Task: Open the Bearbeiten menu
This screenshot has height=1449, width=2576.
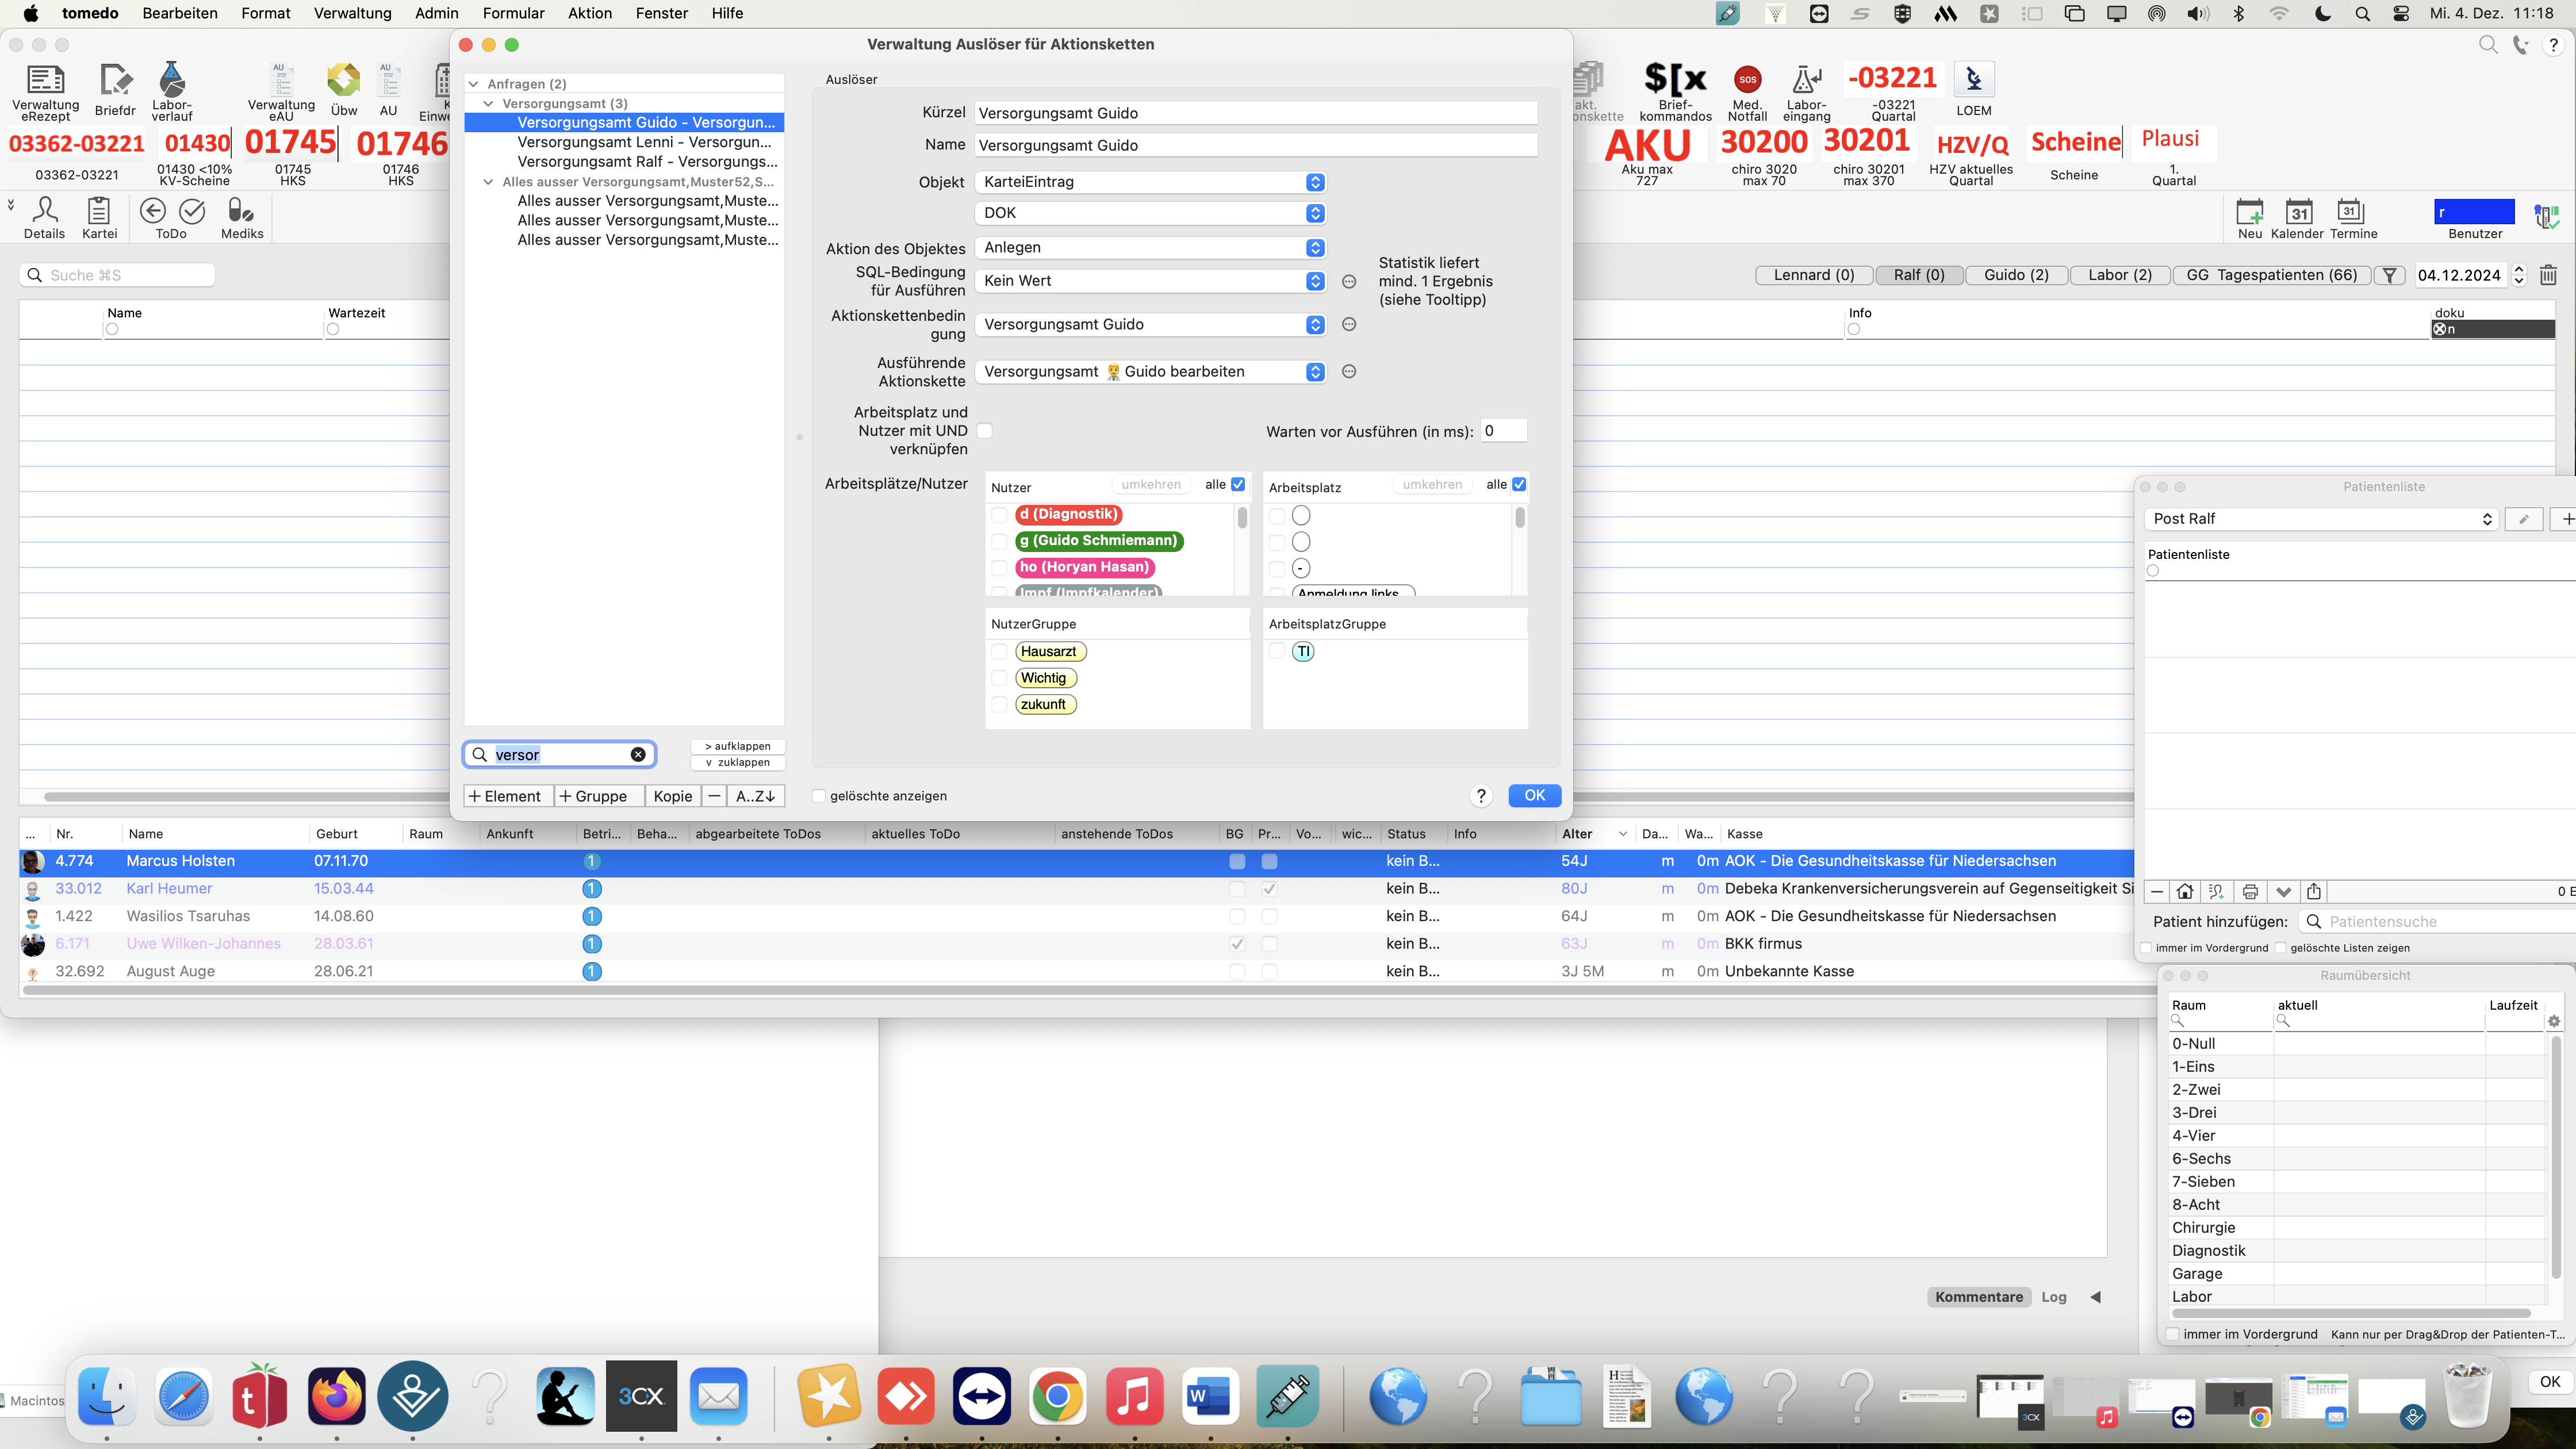Action: point(180,13)
